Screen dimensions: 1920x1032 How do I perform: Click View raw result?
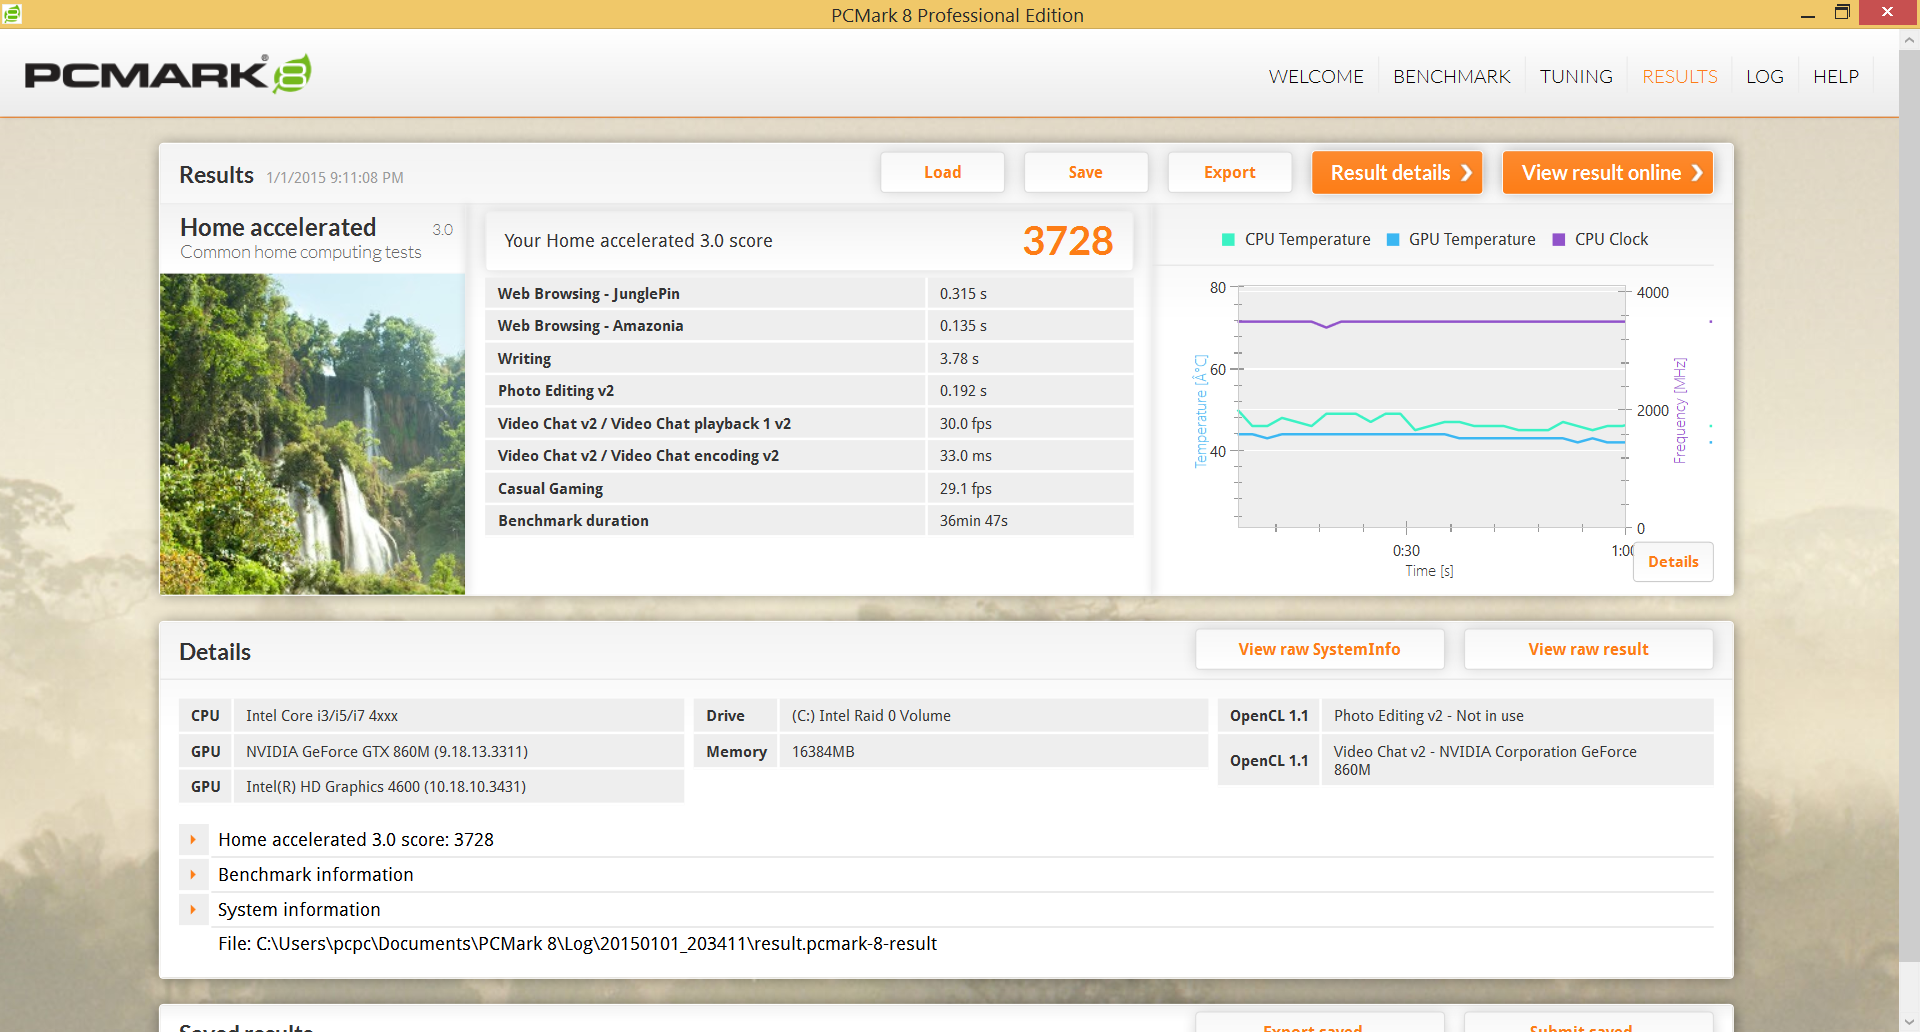click(1588, 649)
